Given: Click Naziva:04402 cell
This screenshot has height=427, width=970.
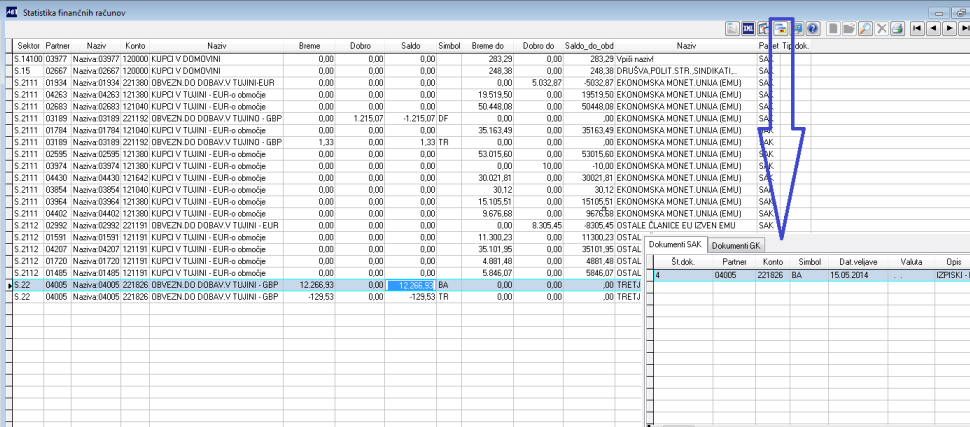Looking at the screenshot, I should [96, 214].
